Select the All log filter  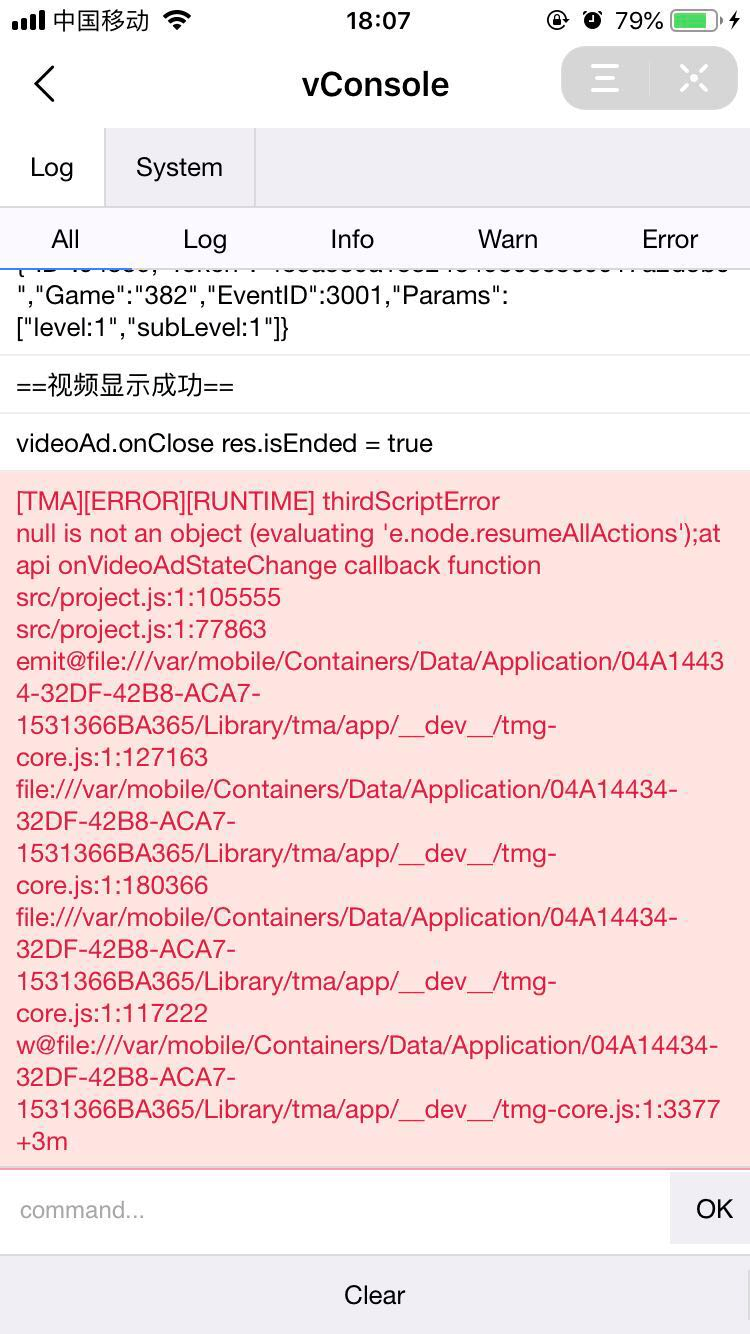(x=65, y=239)
